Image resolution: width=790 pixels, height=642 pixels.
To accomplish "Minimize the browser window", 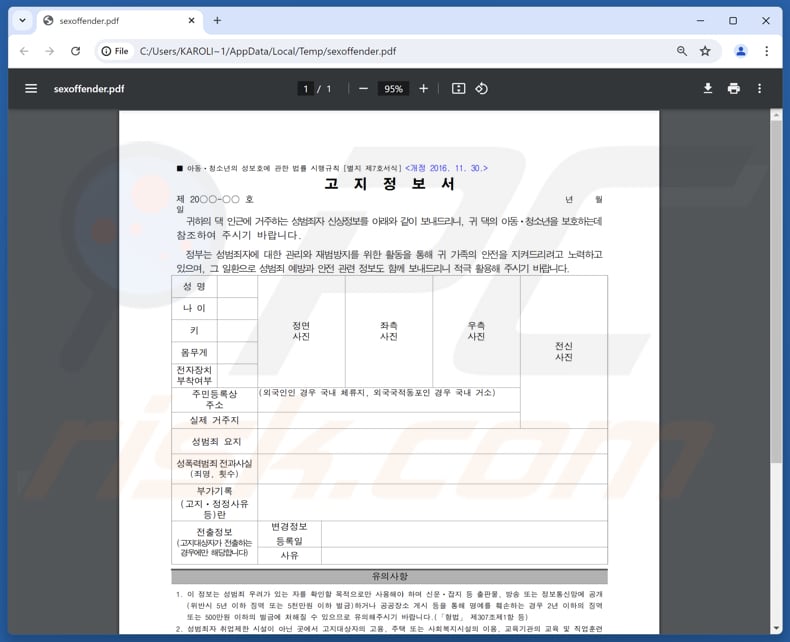I will [700, 21].
